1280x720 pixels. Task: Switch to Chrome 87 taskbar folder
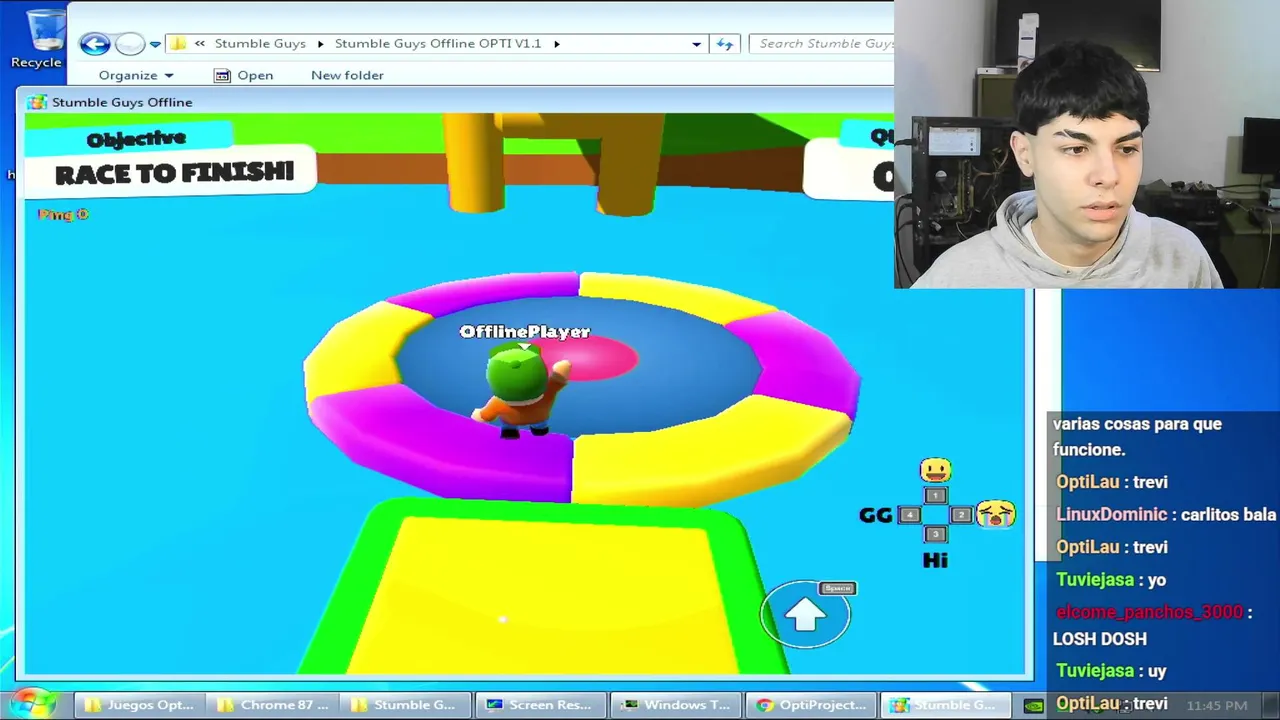pyautogui.click(x=273, y=705)
